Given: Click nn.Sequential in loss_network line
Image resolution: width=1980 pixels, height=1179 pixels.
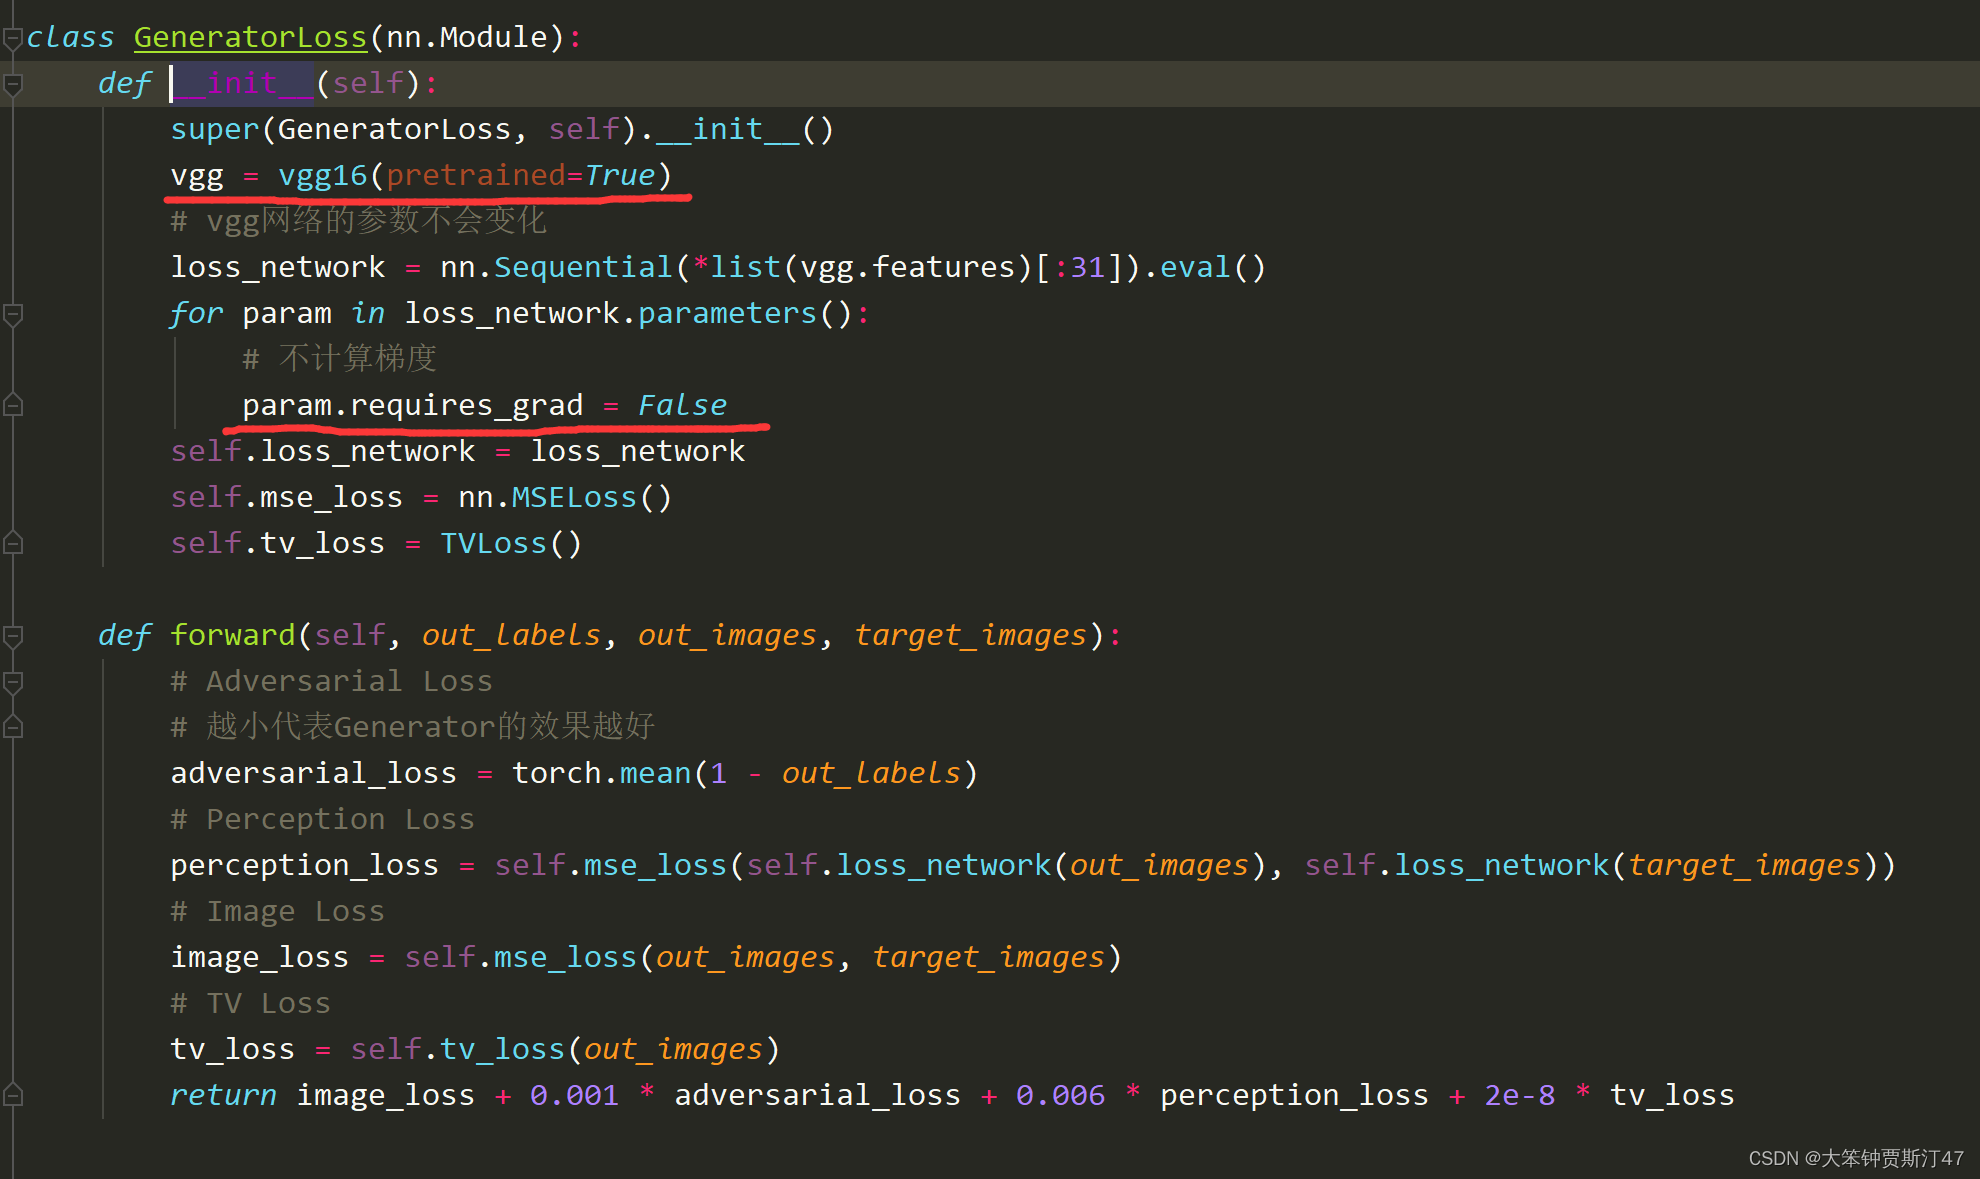Looking at the screenshot, I should point(556,268).
